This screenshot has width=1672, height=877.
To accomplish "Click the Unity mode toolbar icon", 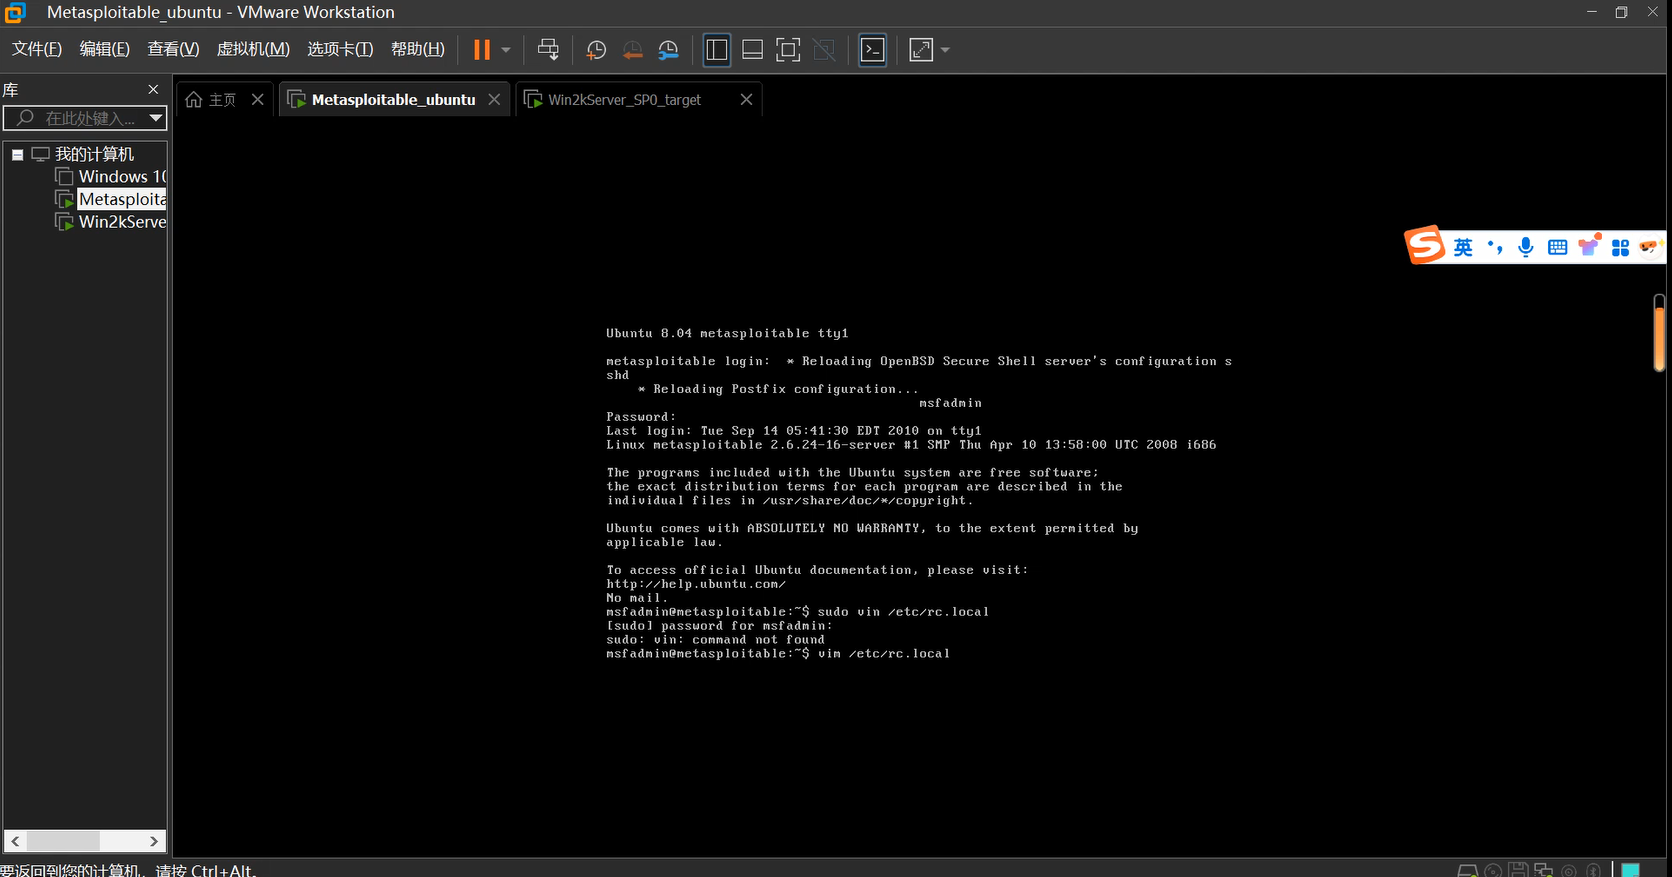I will (x=824, y=50).
